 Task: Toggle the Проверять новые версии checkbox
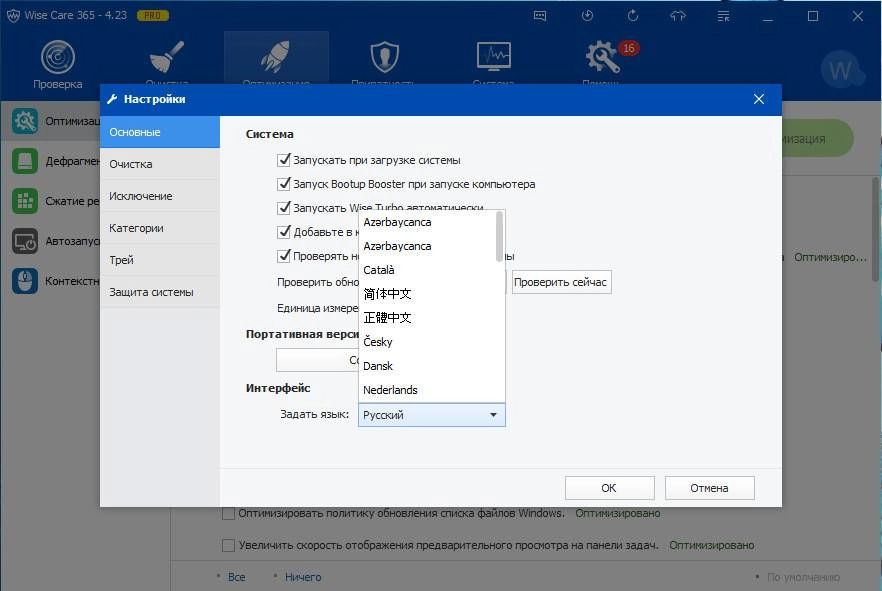point(284,255)
